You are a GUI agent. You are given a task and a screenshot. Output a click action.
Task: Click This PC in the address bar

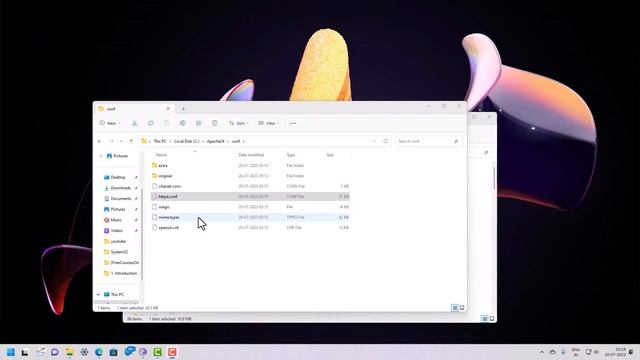(160, 141)
